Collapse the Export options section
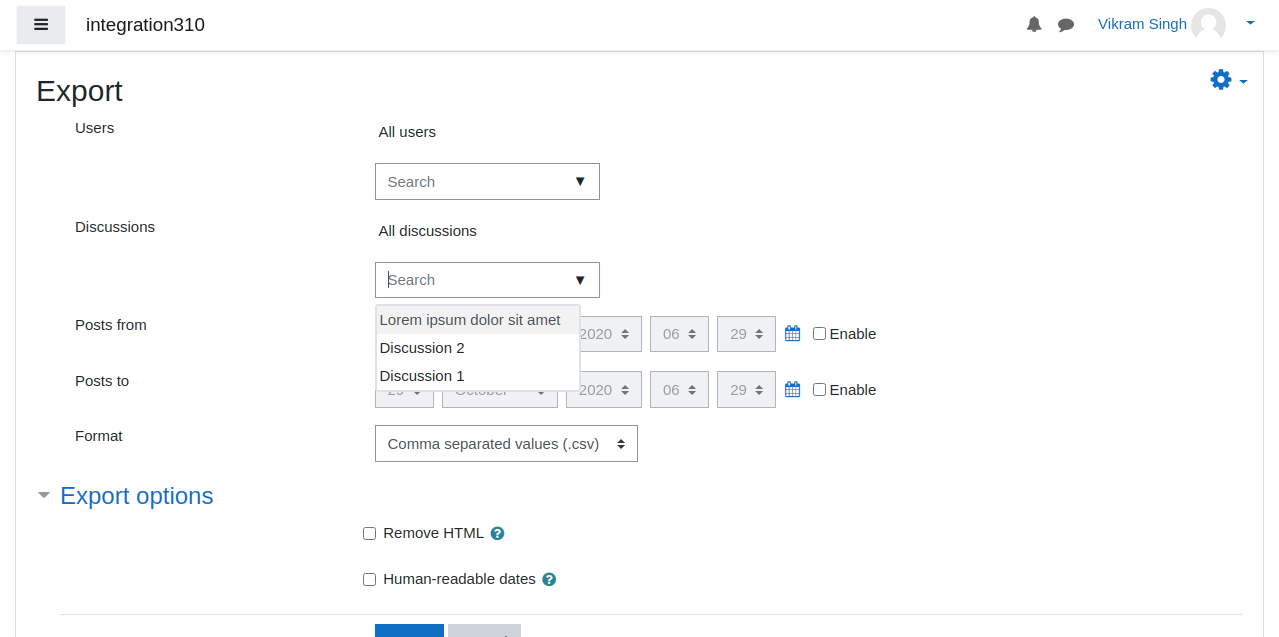 (x=44, y=496)
